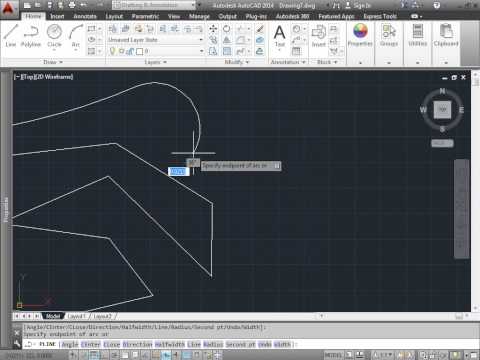
Task: Open the Parametric ribbon tab
Action: (145, 16)
